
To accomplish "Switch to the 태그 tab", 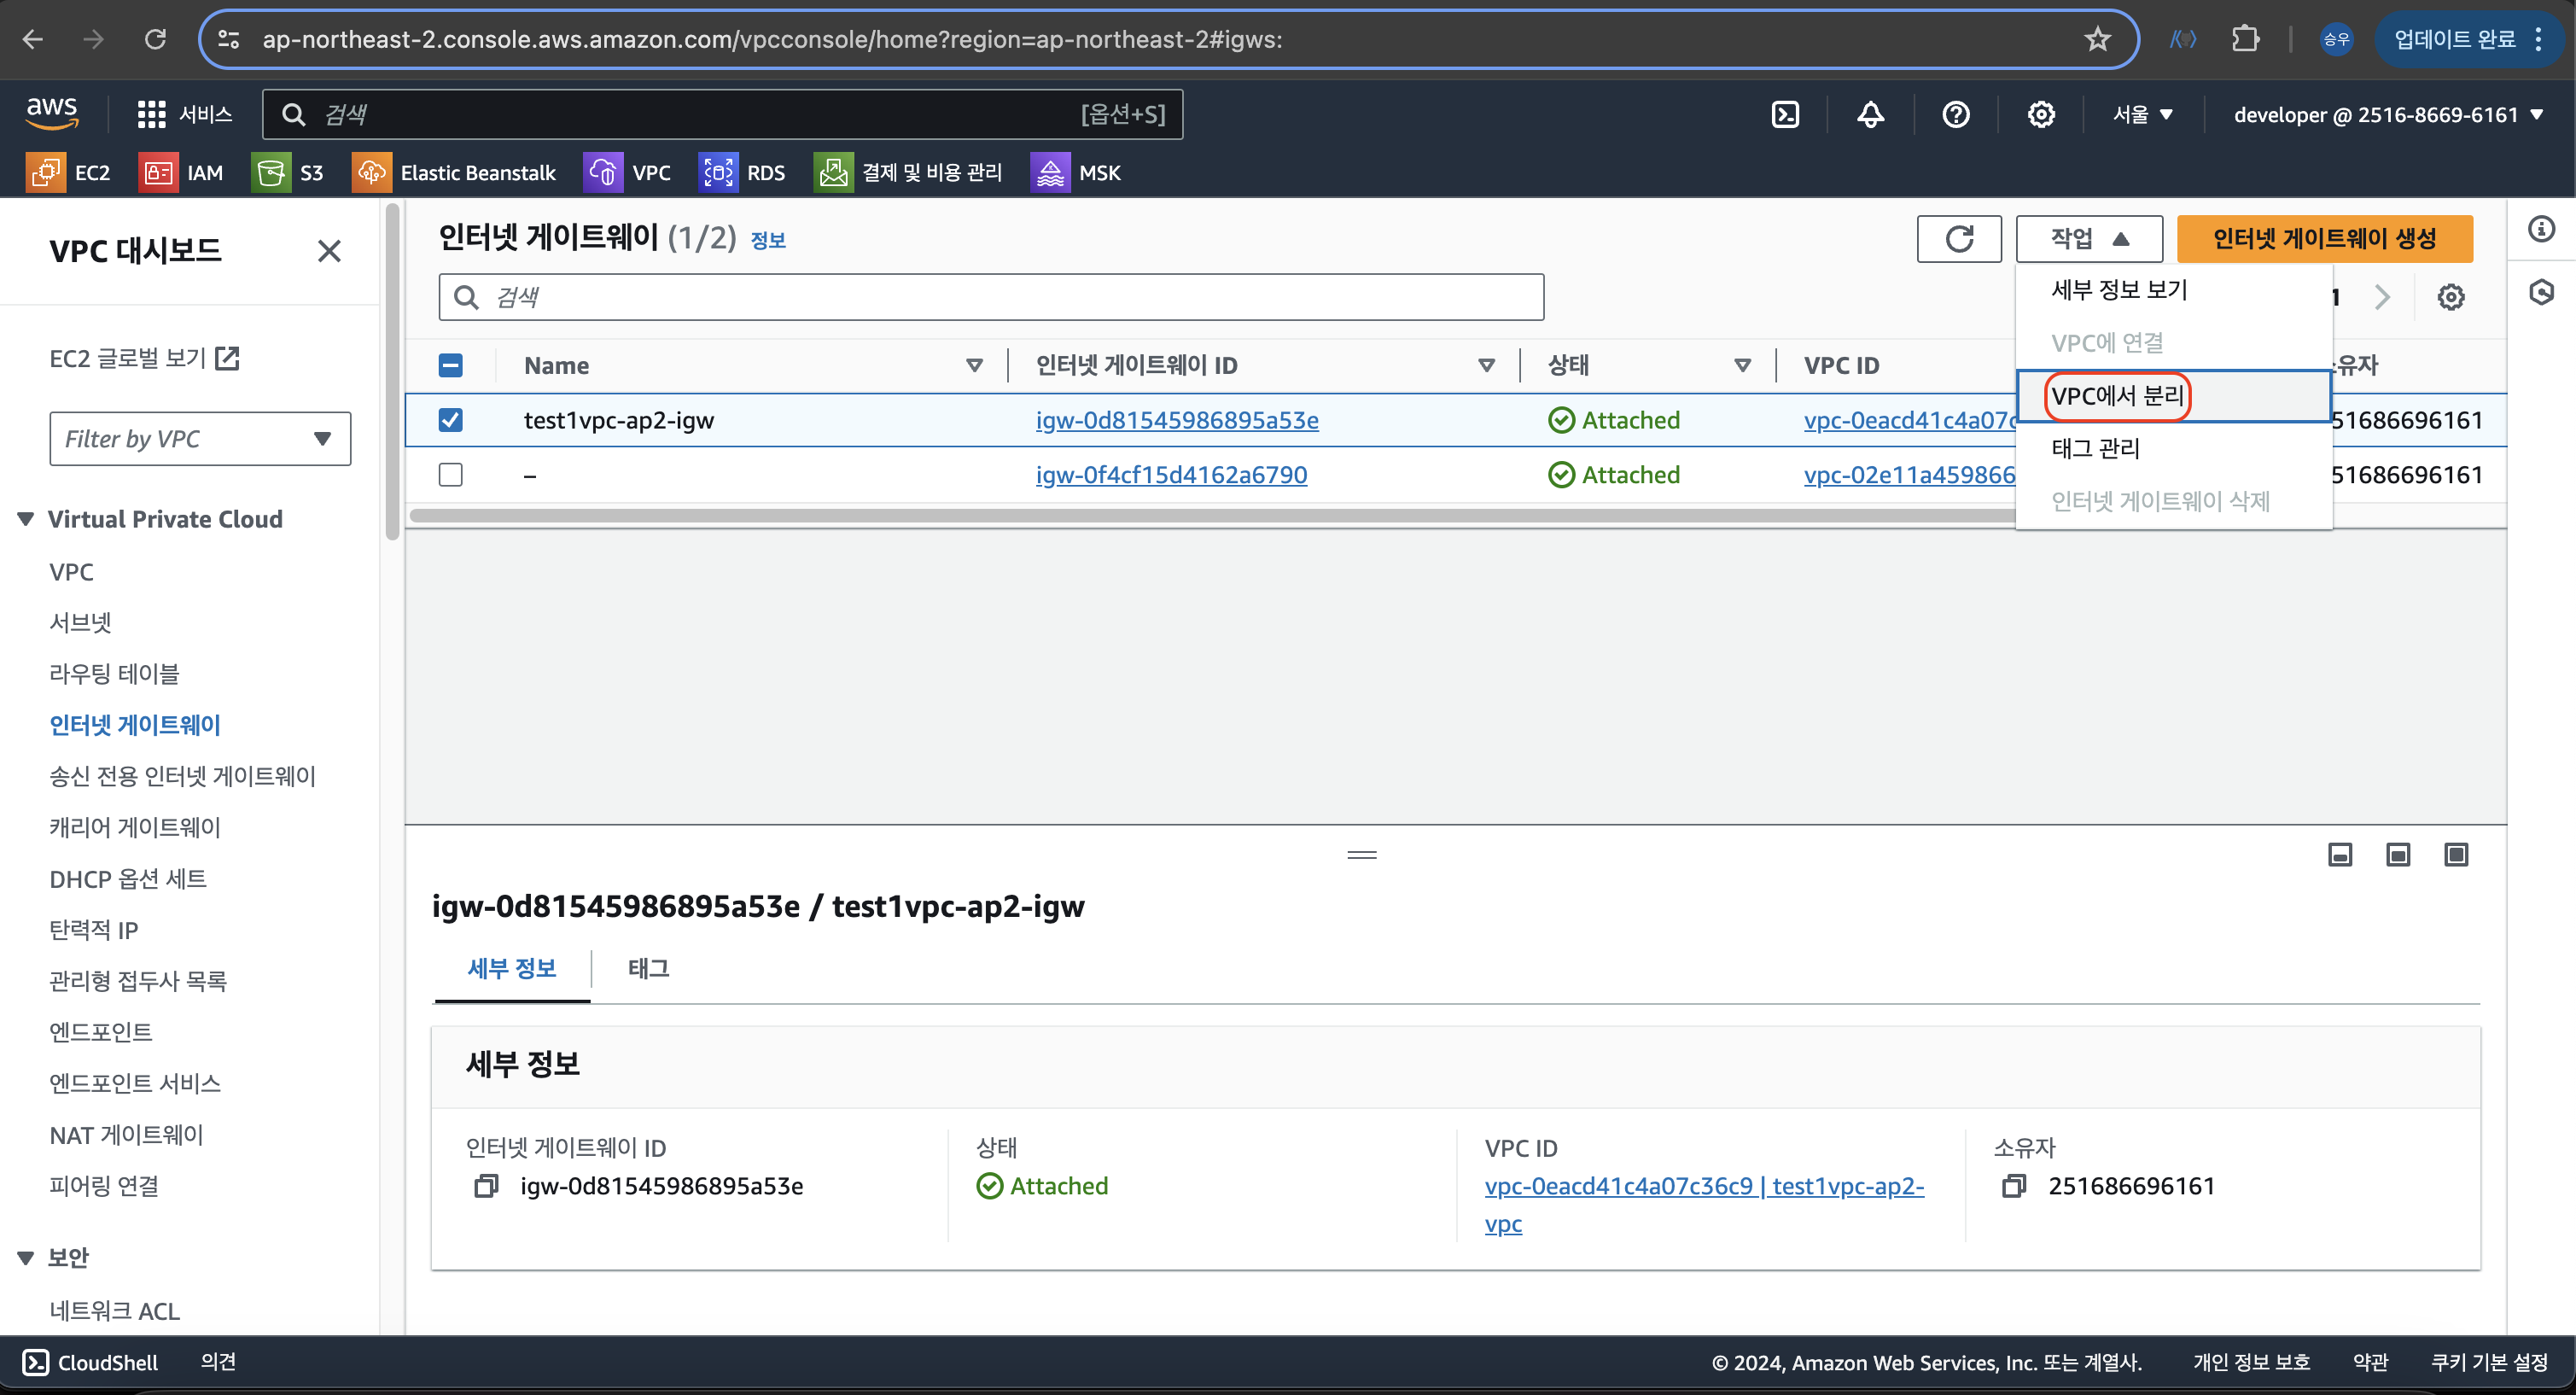I will 648,968.
